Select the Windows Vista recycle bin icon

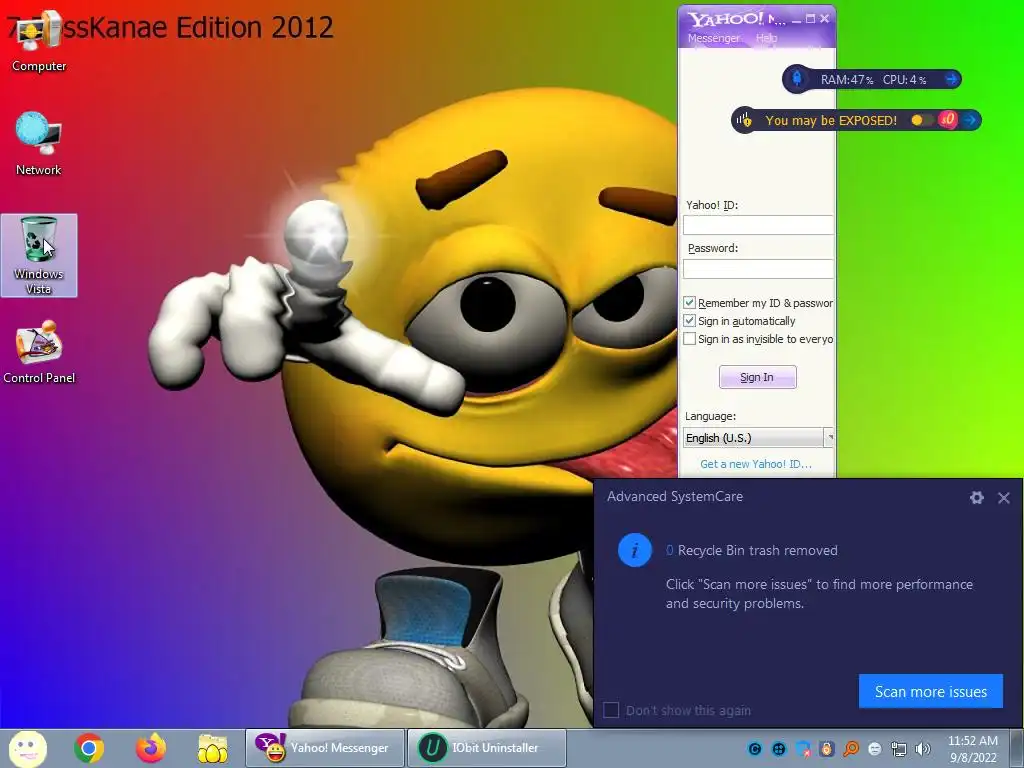point(39,255)
